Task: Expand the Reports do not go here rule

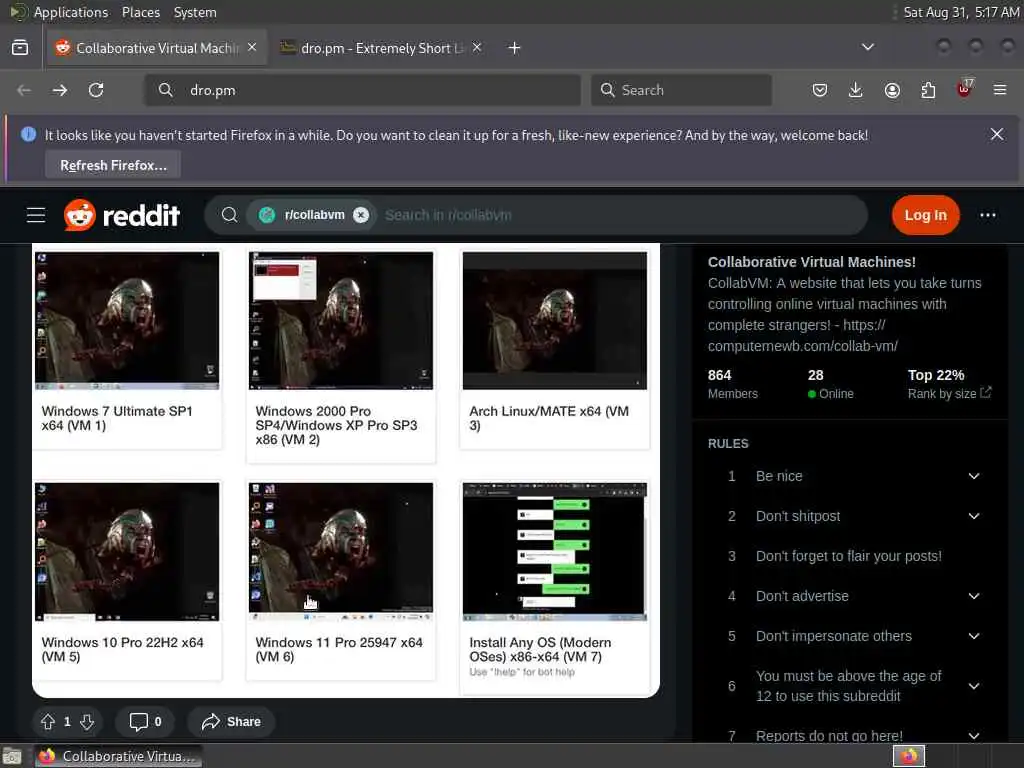Action: (x=974, y=735)
